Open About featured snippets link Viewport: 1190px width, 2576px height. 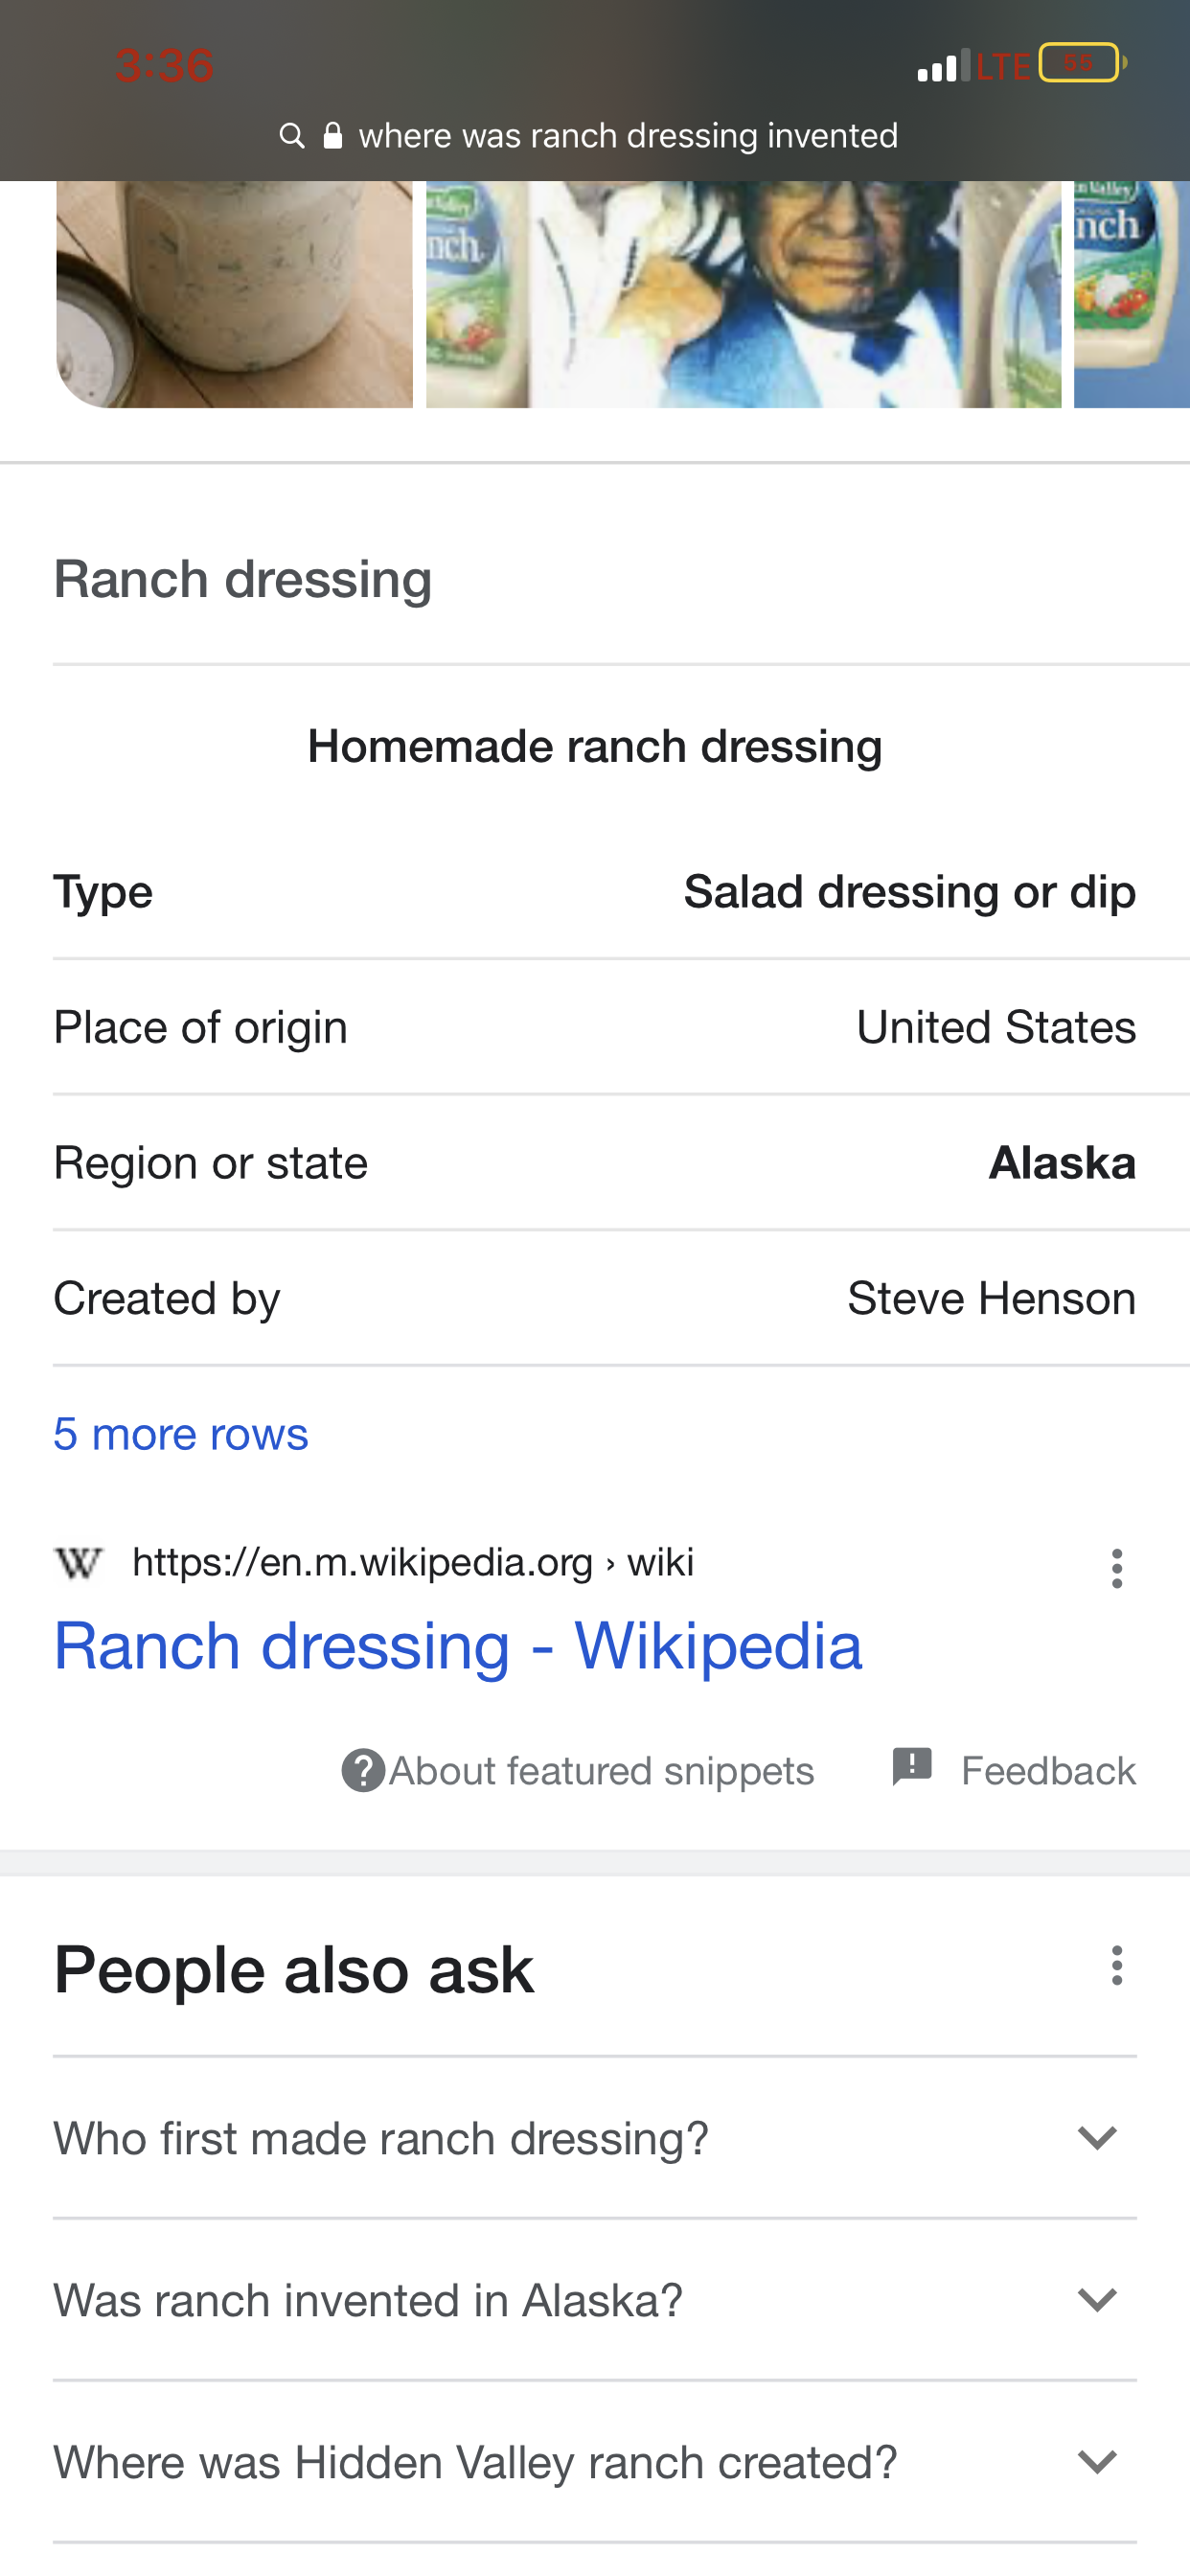pyautogui.click(x=601, y=1771)
